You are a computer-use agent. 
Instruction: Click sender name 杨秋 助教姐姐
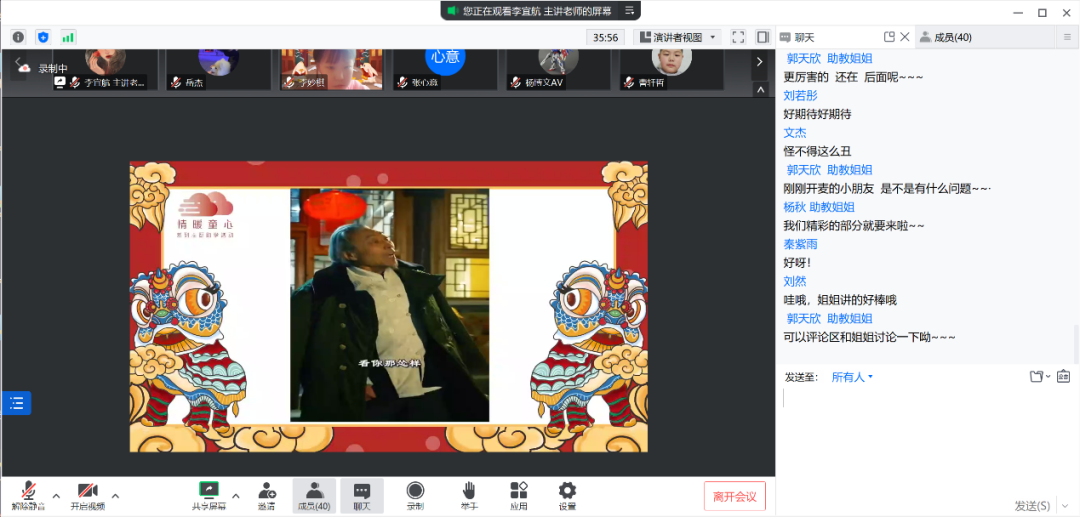point(819,207)
